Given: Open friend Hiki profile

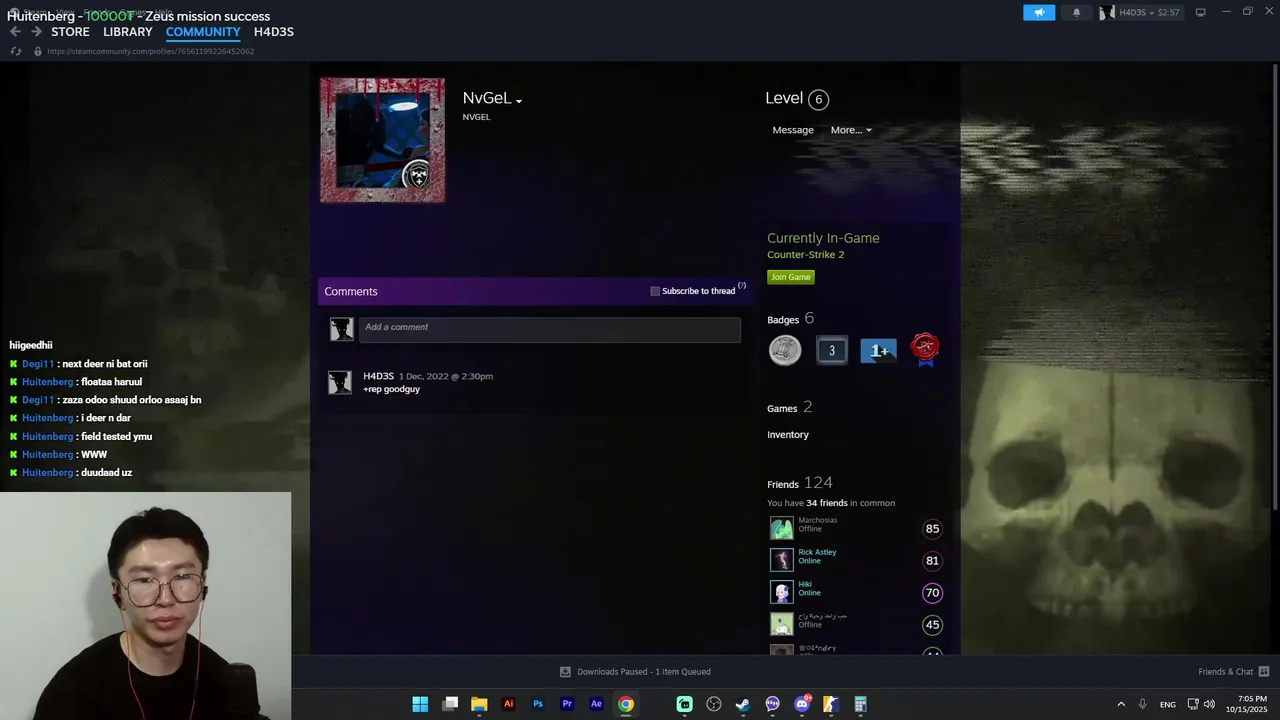Looking at the screenshot, I should click(x=805, y=584).
